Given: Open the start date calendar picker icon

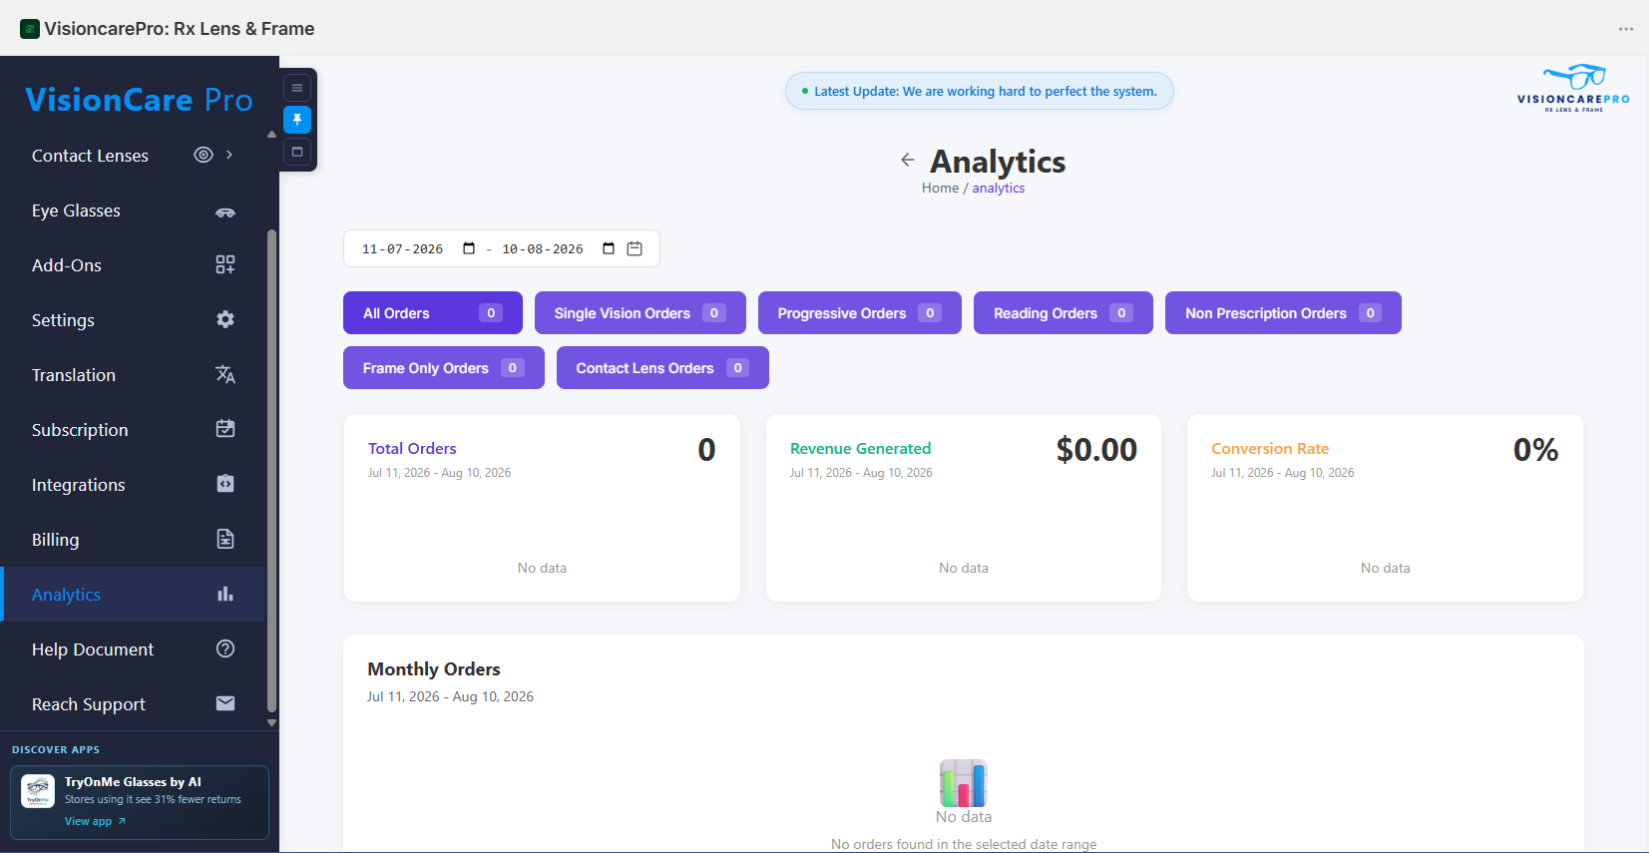Looking at the screenshot, I should [469, 249].
